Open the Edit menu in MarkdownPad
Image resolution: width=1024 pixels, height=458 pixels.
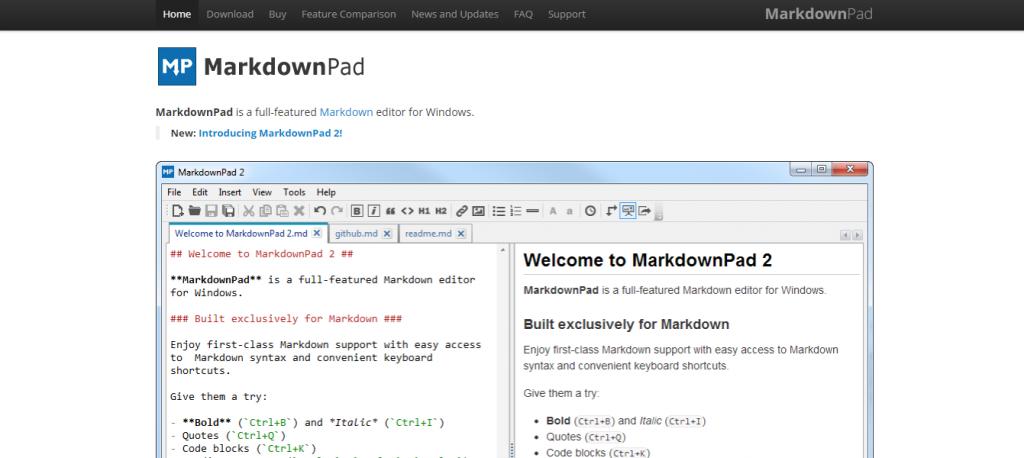pyautogui.click(x=200, y=192)
